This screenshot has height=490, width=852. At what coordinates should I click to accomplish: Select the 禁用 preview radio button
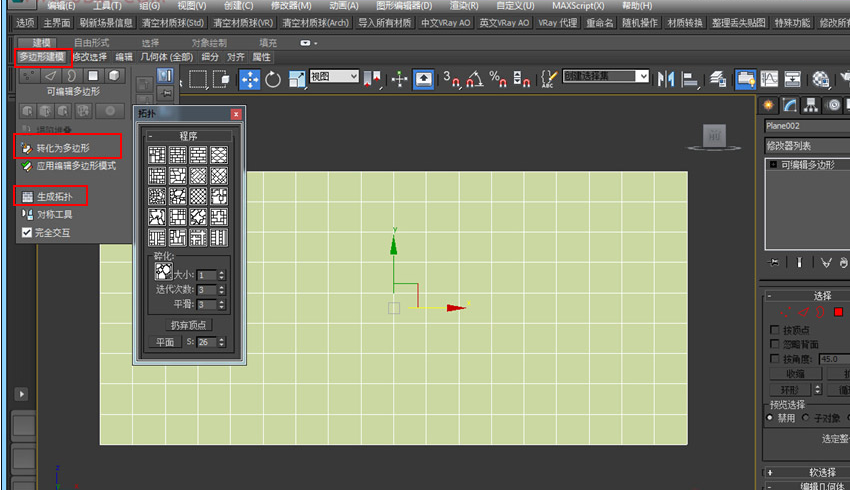pos(769,417)
